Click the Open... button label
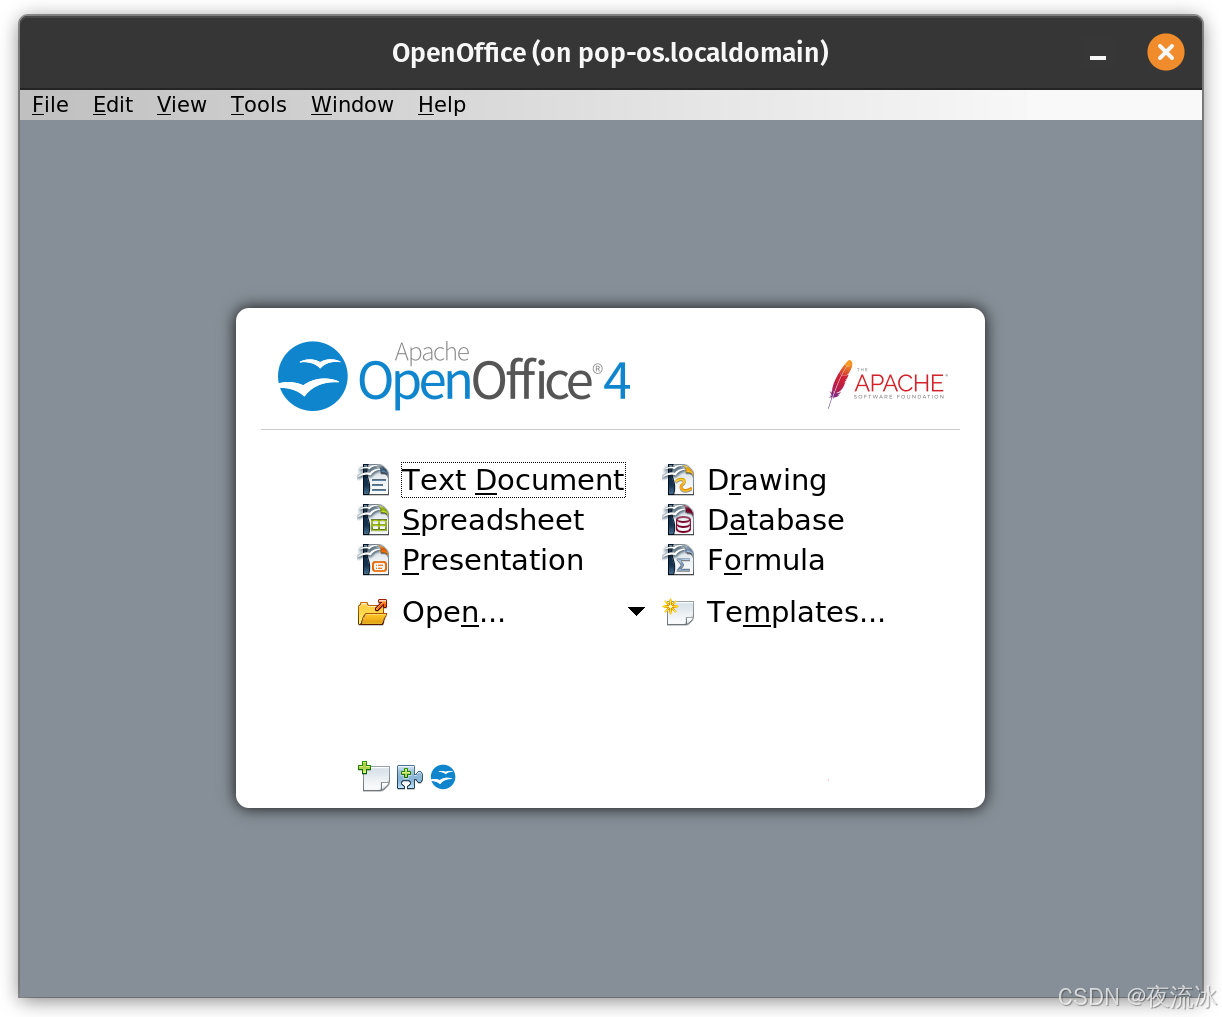This screenshot has height=1017, width=1222. click(454, 612)
